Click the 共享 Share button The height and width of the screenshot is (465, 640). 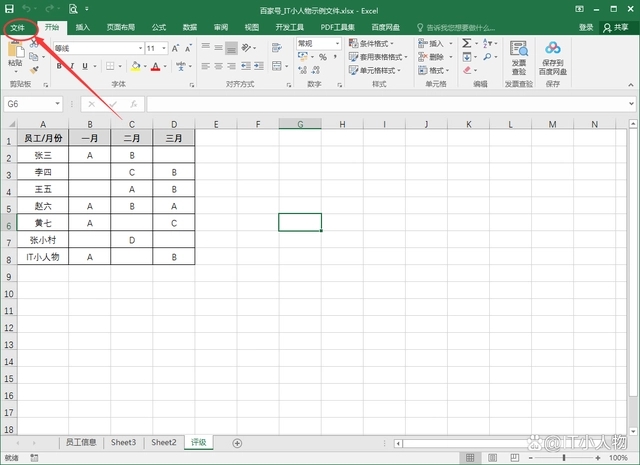pyautogui.click(x=616, y=27)
